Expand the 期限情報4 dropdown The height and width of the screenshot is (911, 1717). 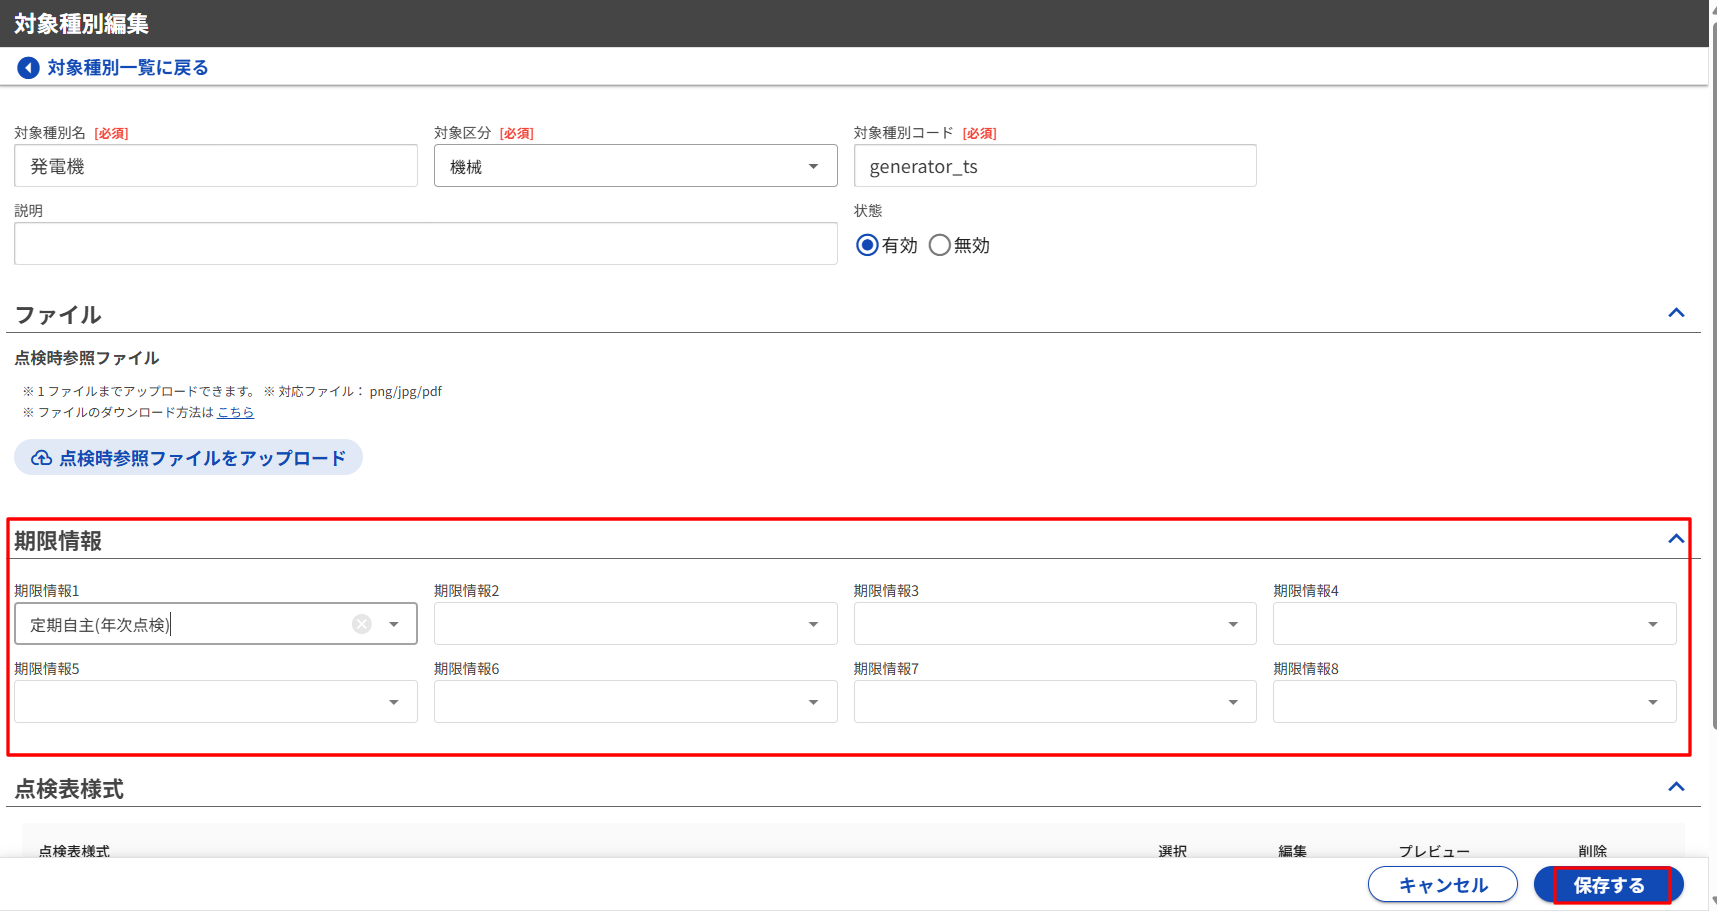1474,624
